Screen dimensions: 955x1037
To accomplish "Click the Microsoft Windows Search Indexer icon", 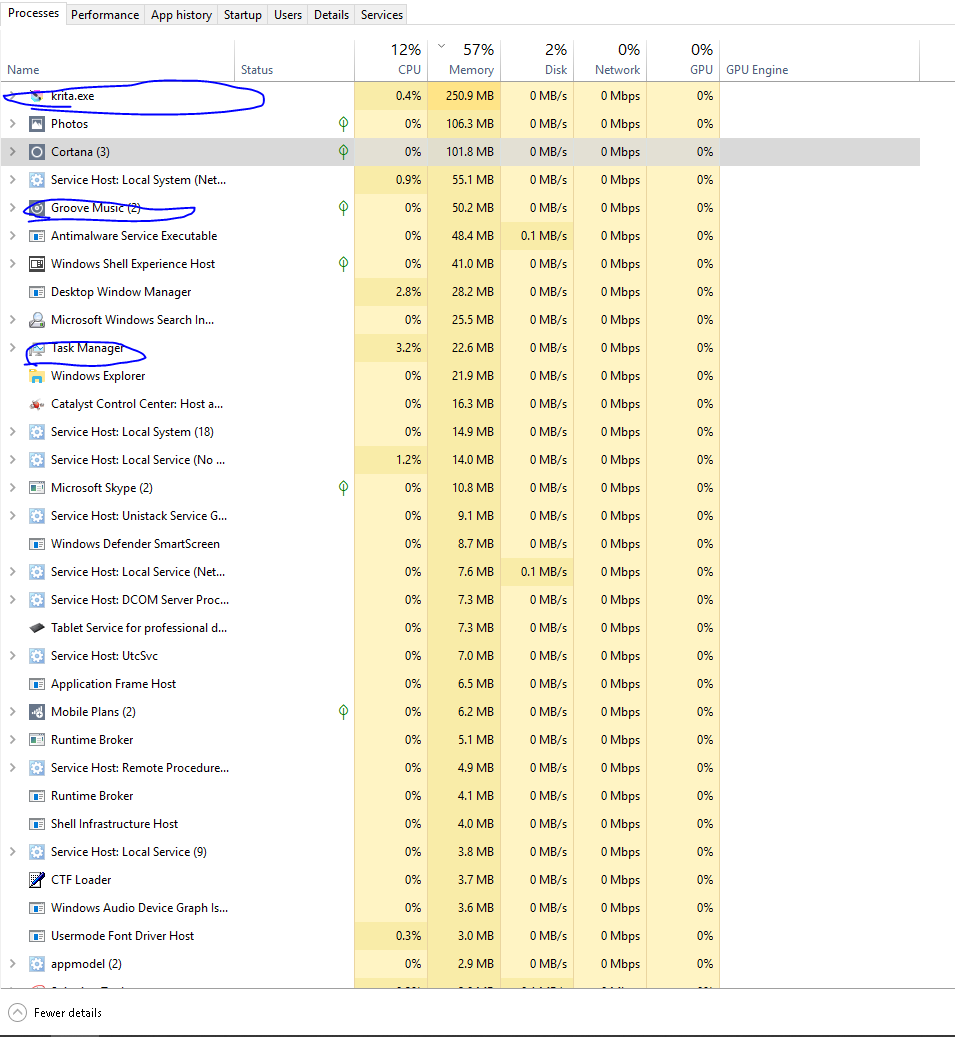I will pos(37,320).
